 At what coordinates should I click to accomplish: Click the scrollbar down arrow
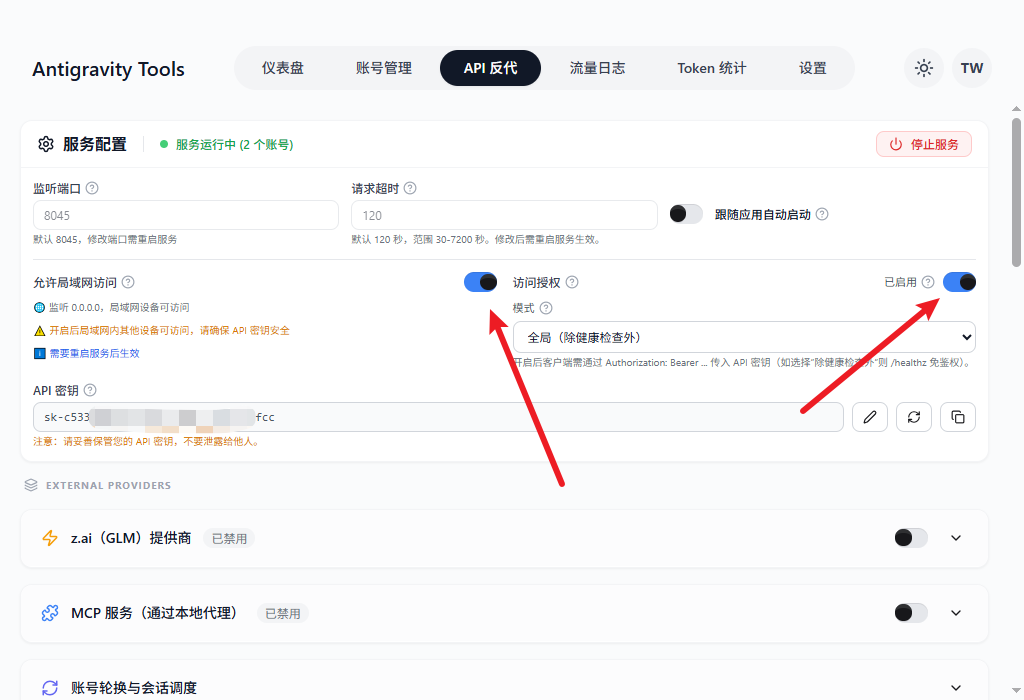[1016, 690]
